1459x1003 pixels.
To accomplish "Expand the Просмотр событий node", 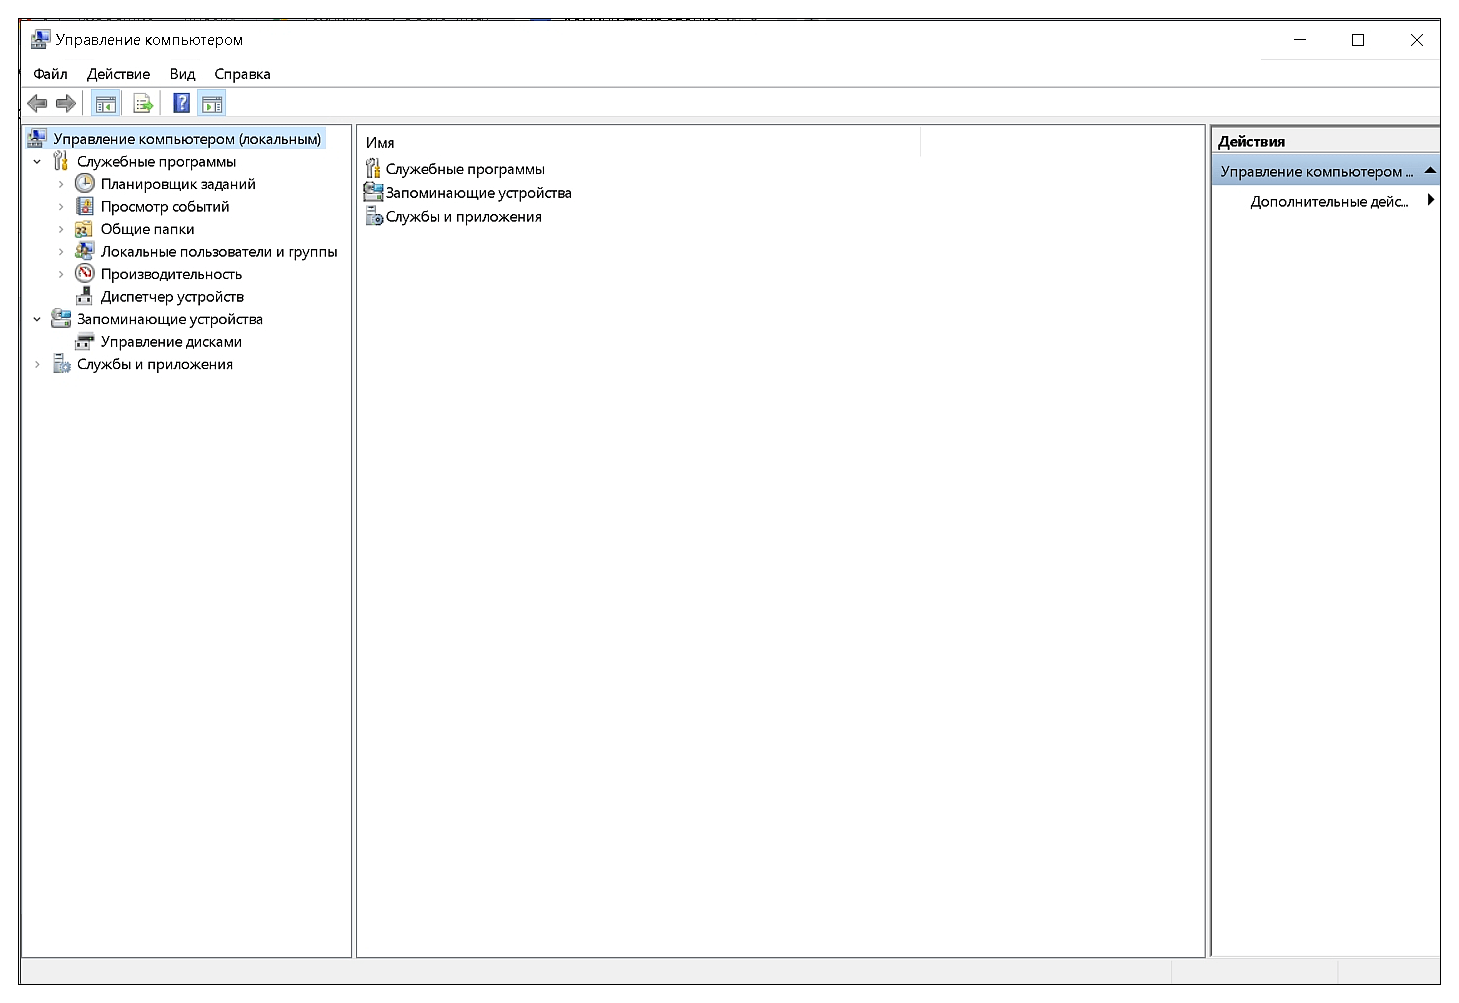I will 61,207.
